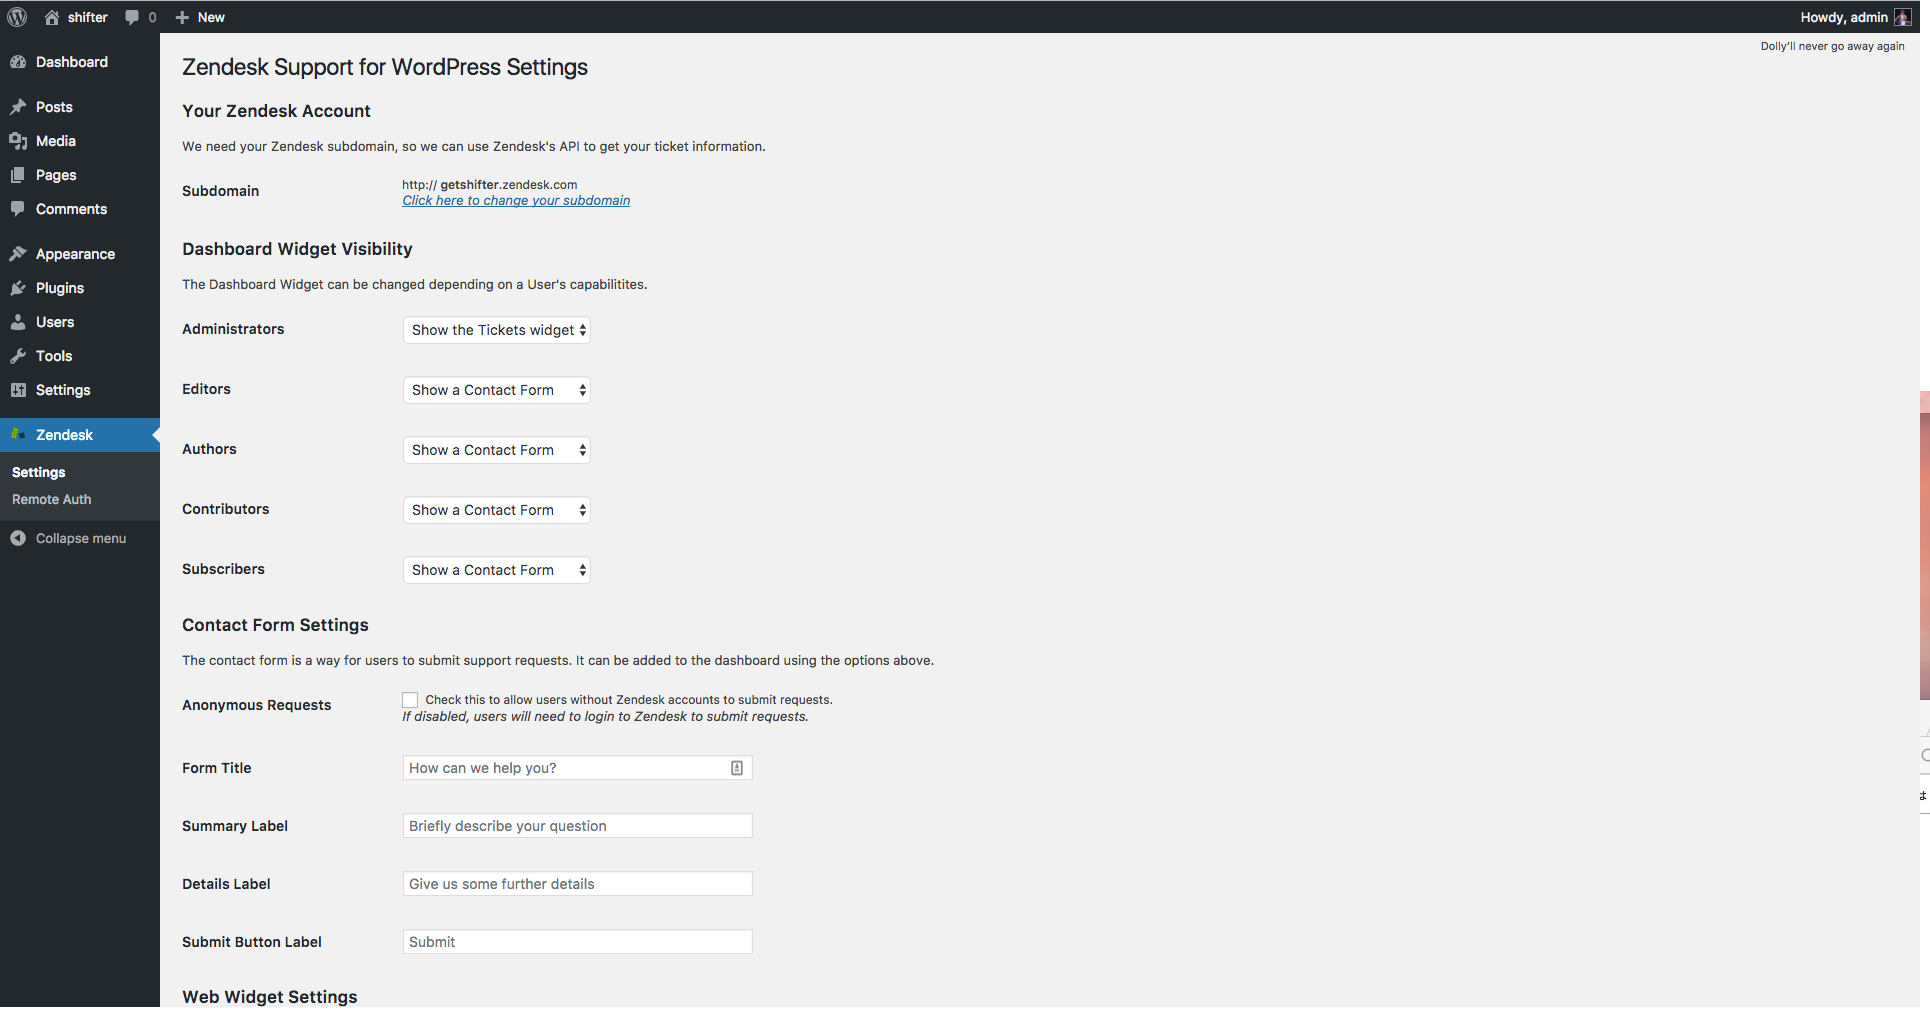Click the comment count 0 in admin bar
Image resolution: width=1930 pixels, height=1011 pixels.
pyautogui.click(x=152, y=17)
